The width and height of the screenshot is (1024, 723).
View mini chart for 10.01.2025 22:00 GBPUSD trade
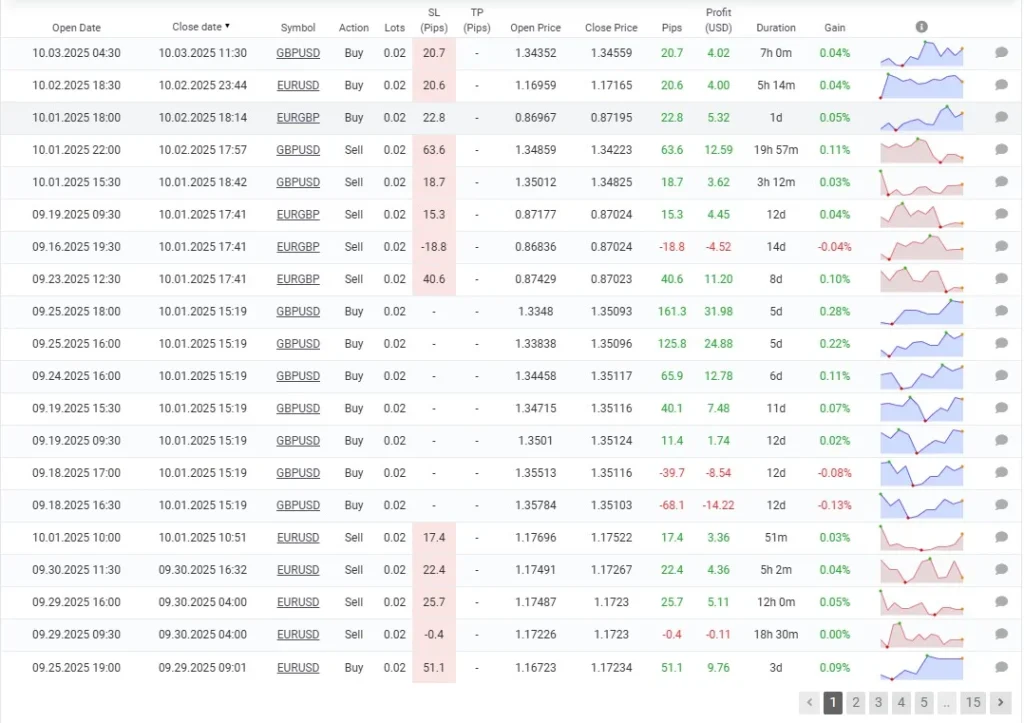click(921, 150)
